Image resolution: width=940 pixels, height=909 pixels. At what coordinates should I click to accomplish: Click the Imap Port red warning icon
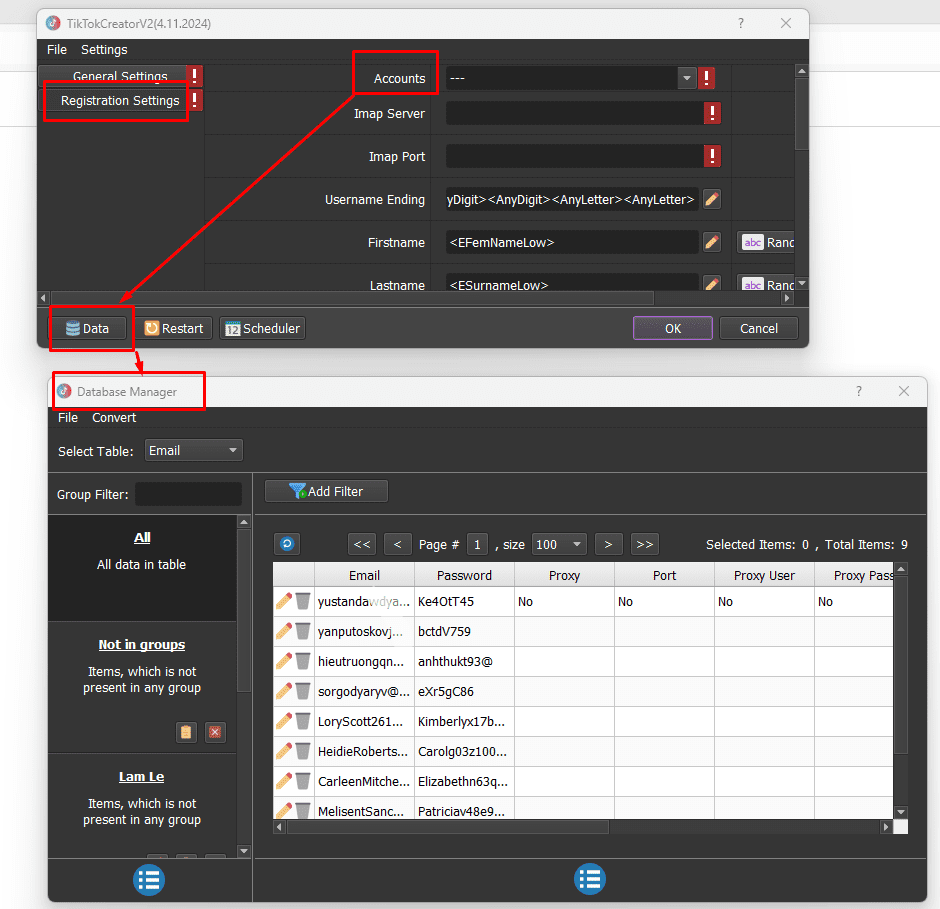[712, 156]
